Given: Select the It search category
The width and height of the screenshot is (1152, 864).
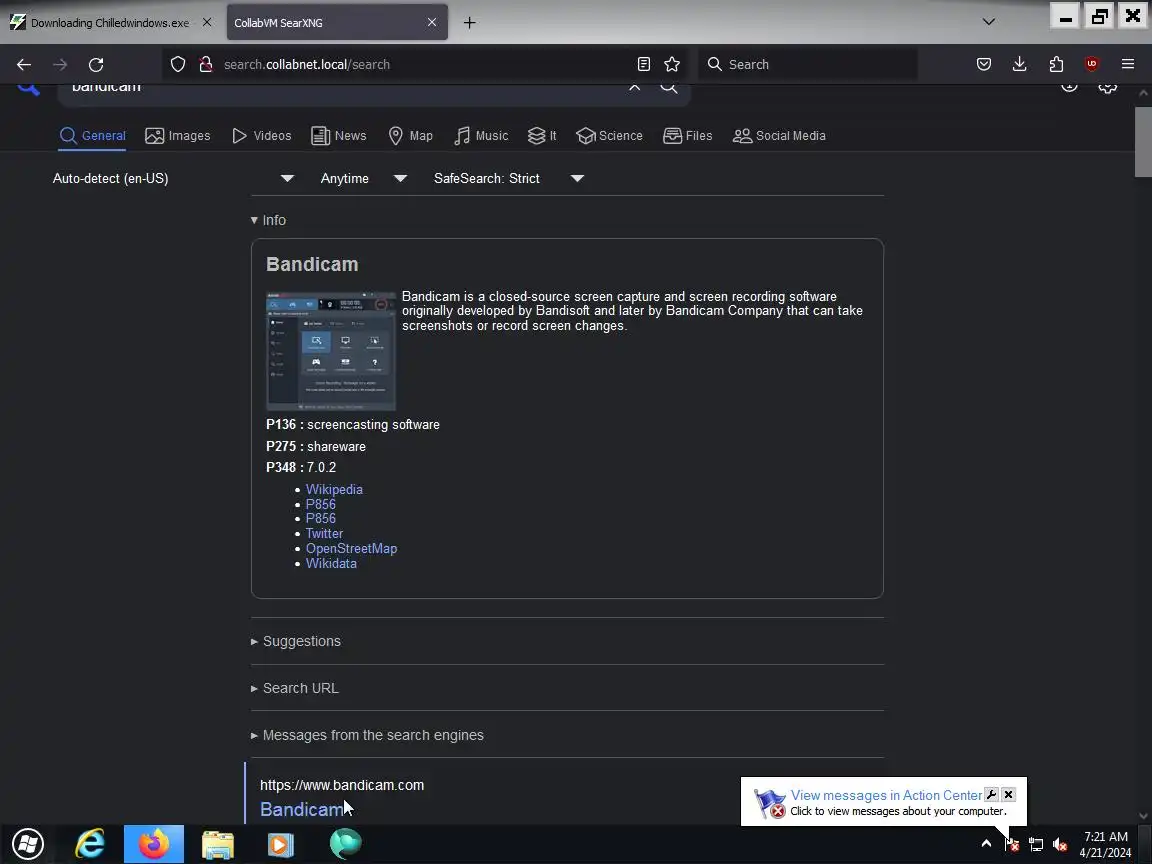Looking at the screenshot, I should click(x=542, y=136).
